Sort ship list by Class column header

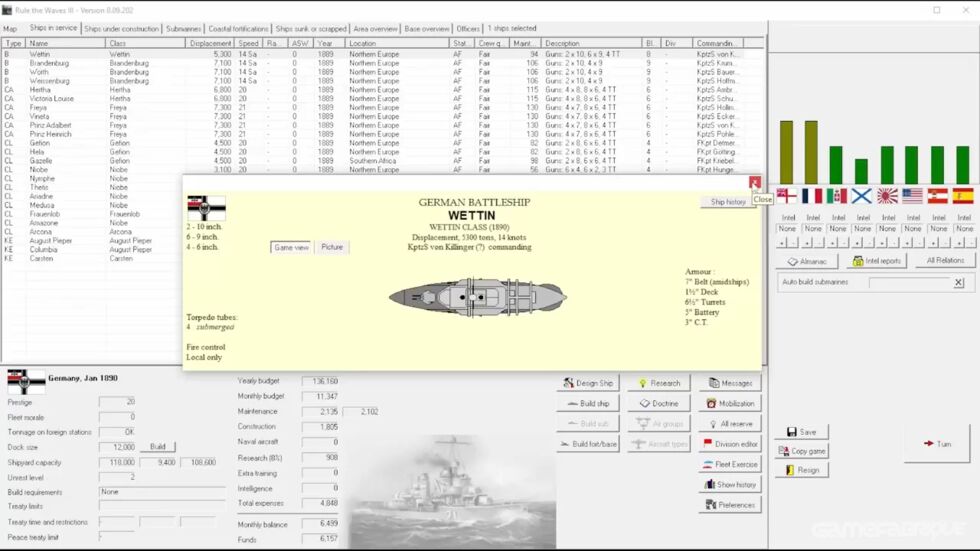146,44
